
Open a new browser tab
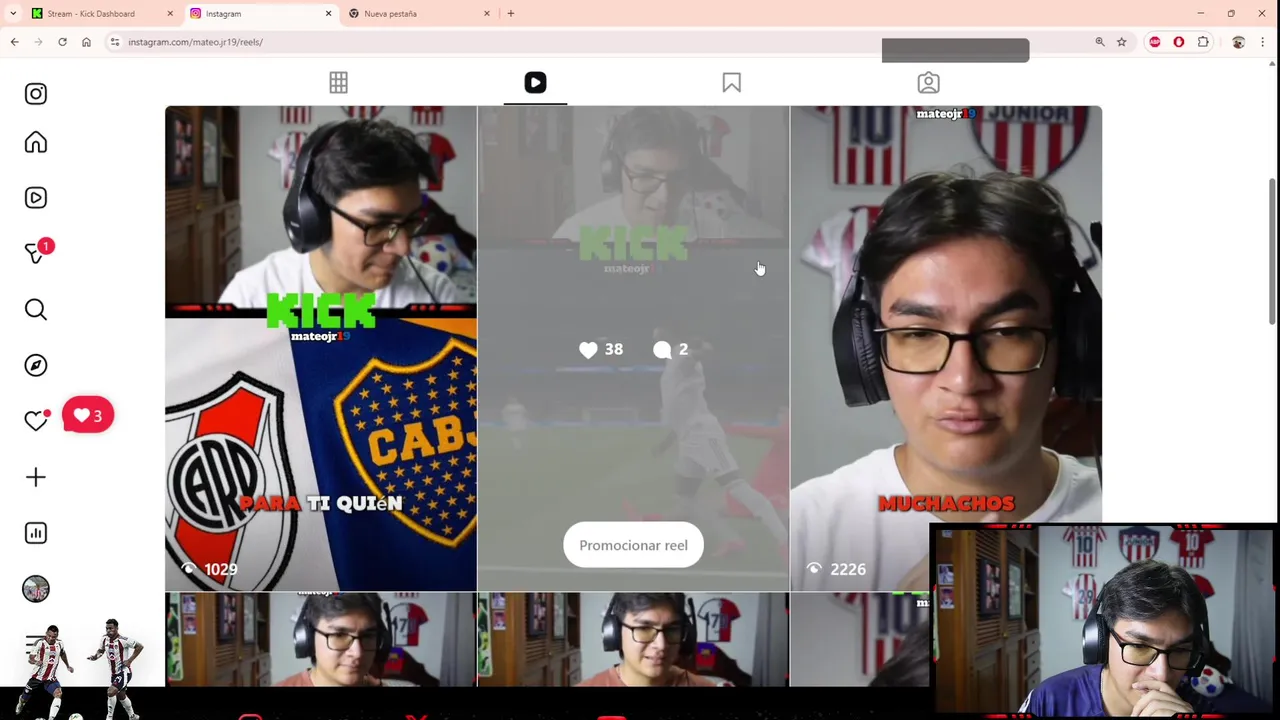(510, 14)
